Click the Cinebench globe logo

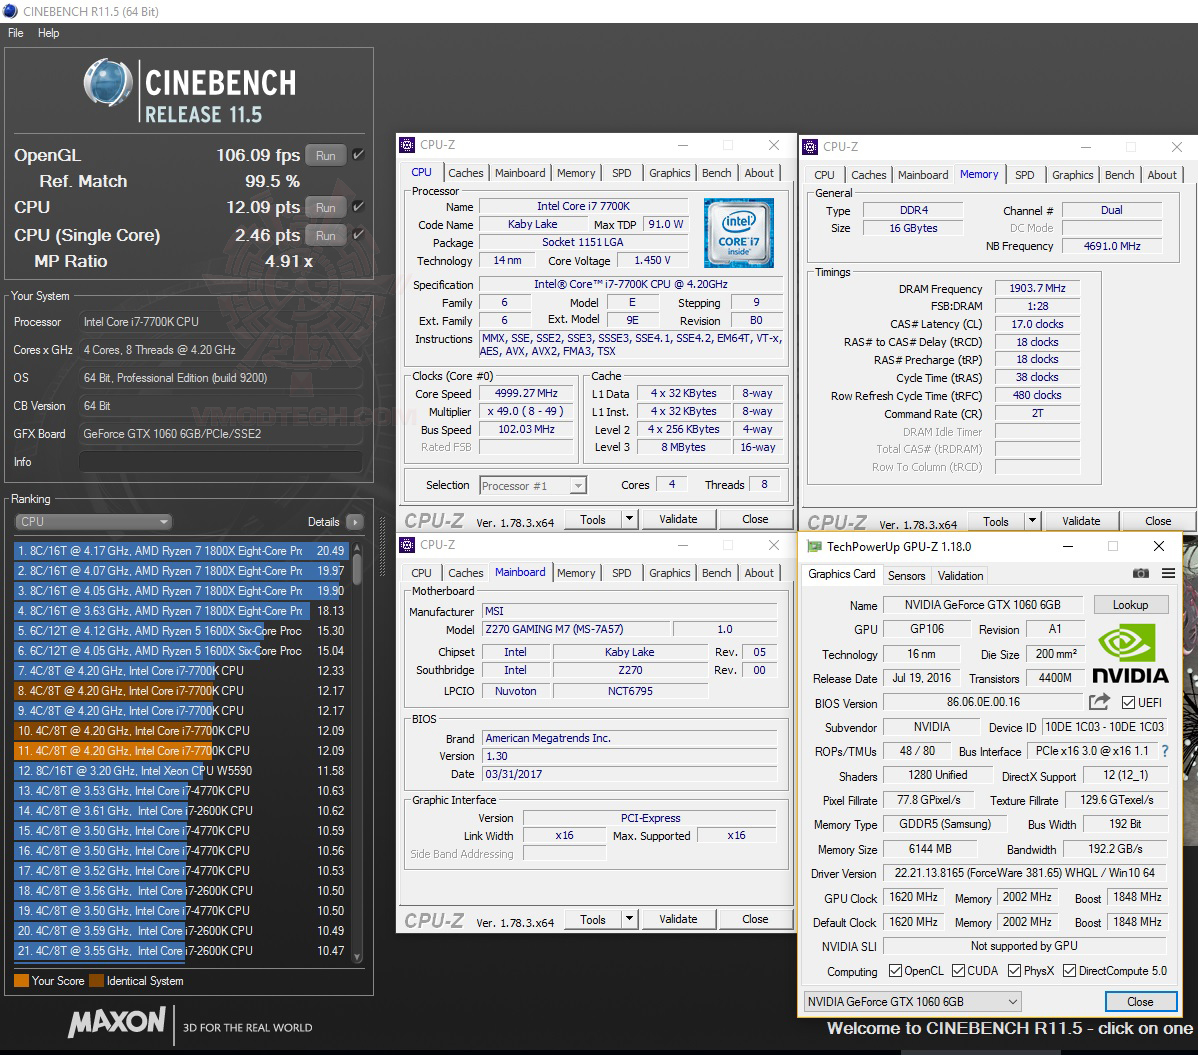coord(108,83)
